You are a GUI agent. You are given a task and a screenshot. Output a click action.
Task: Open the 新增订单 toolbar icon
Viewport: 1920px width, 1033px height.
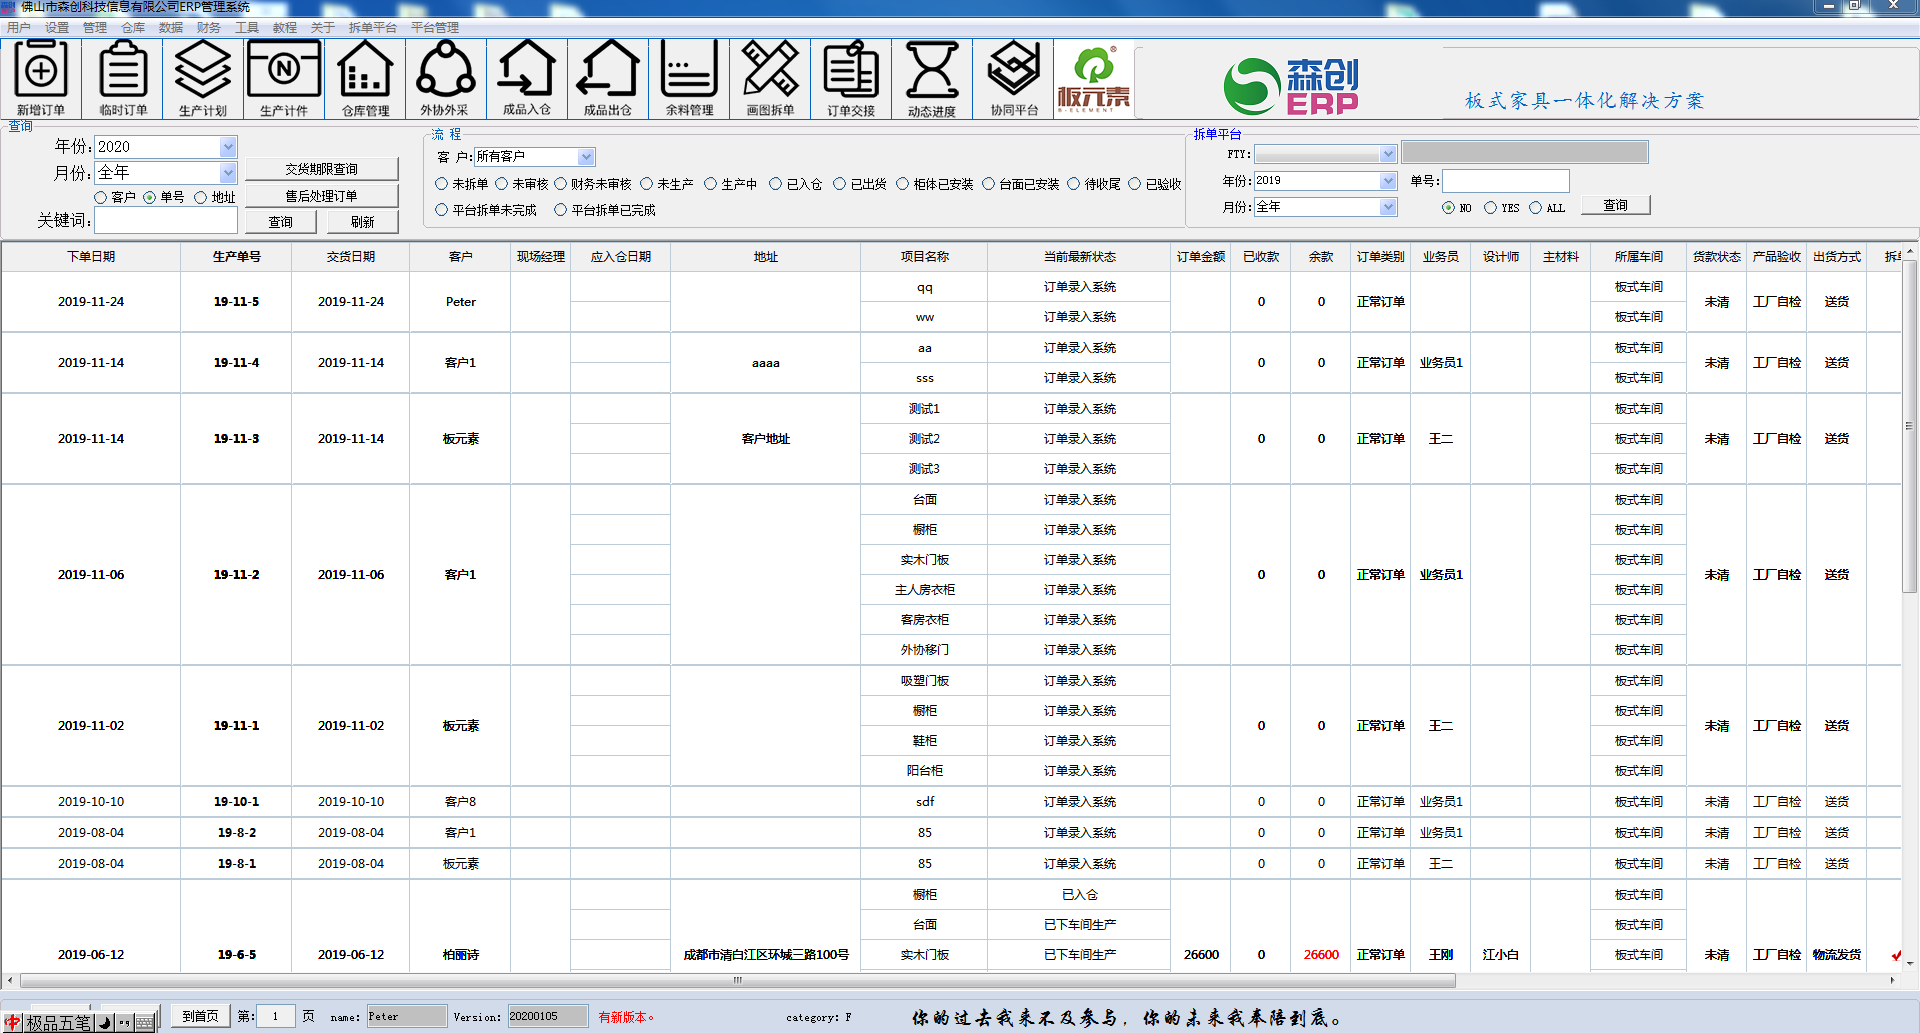click(41, 79)
